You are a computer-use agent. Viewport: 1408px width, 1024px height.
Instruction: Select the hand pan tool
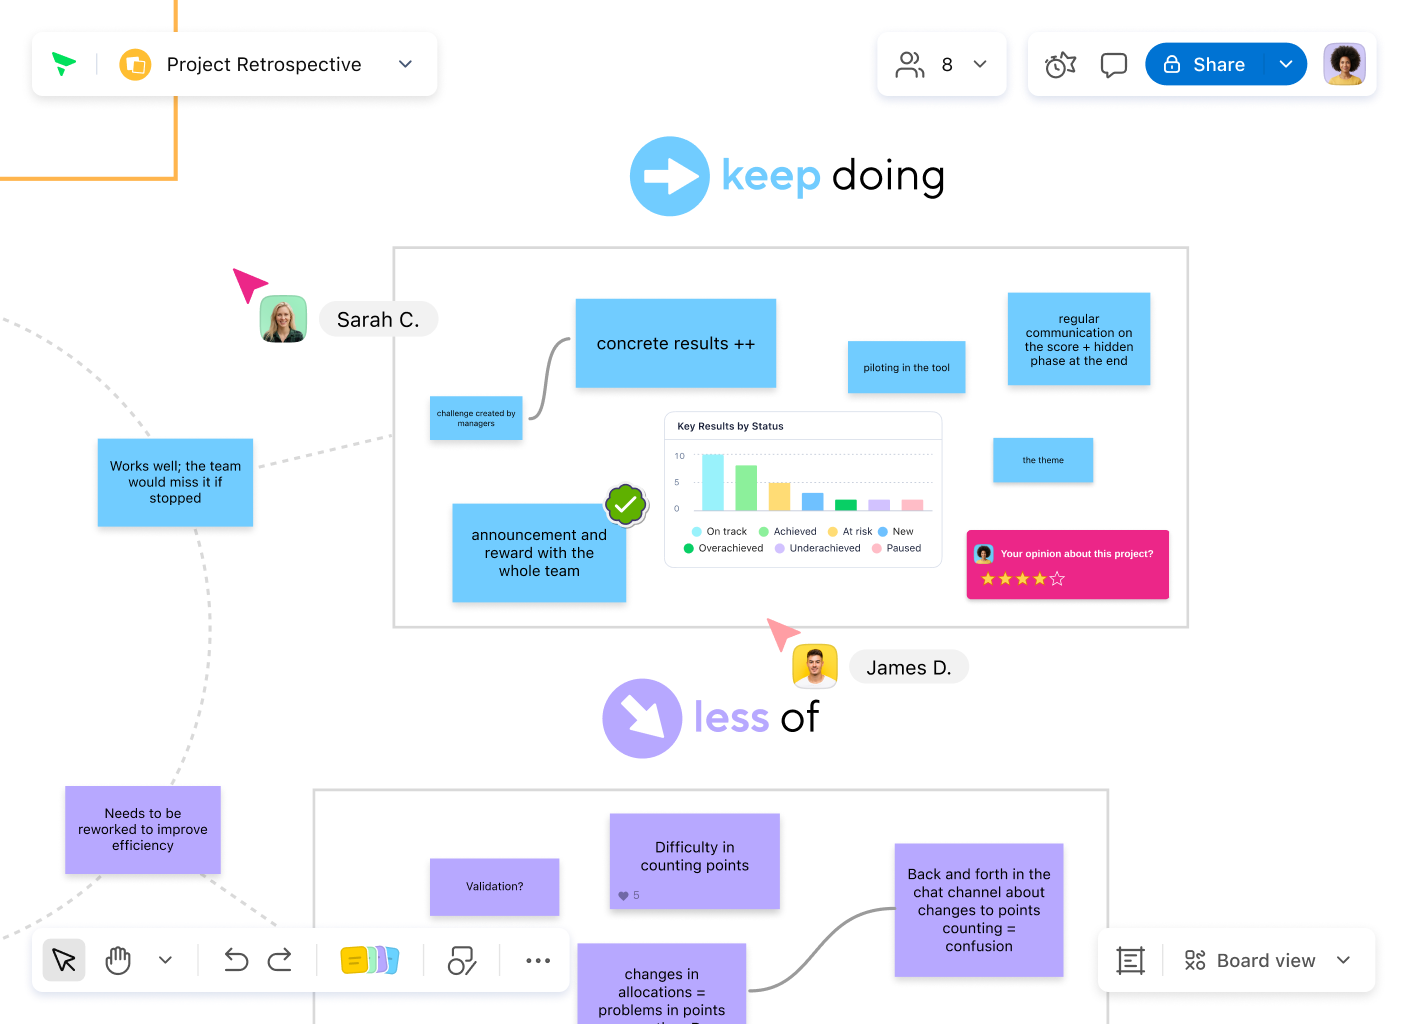[x=118, y=961]
